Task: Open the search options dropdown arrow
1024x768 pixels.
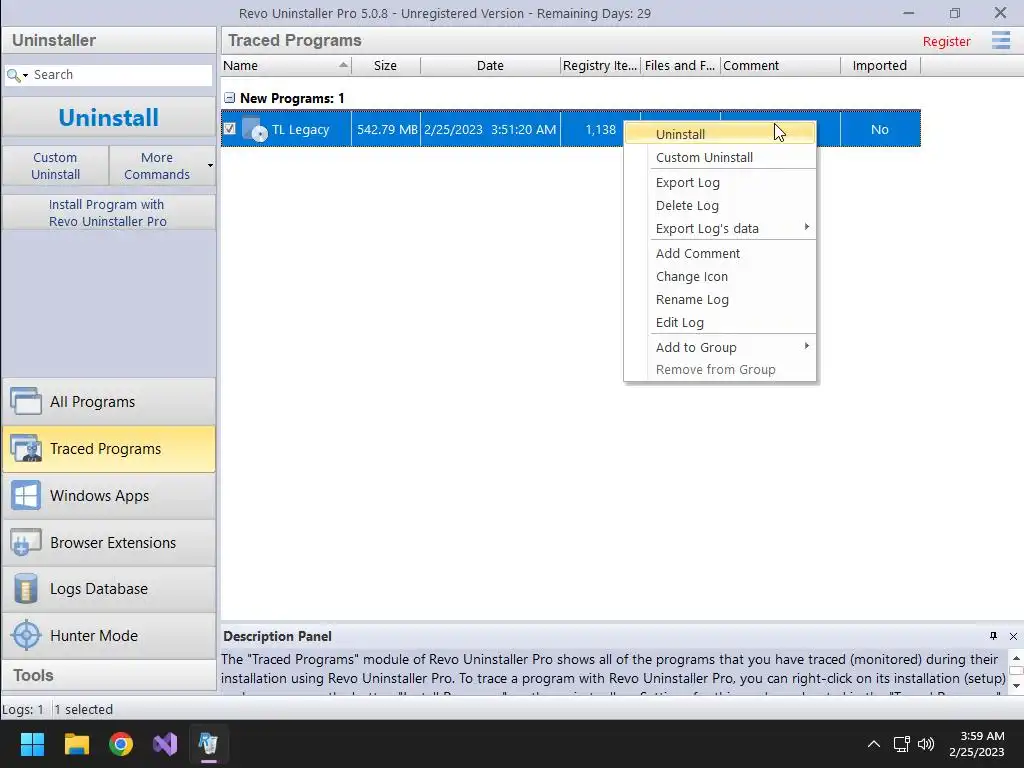Action: [x=25, y=76]
